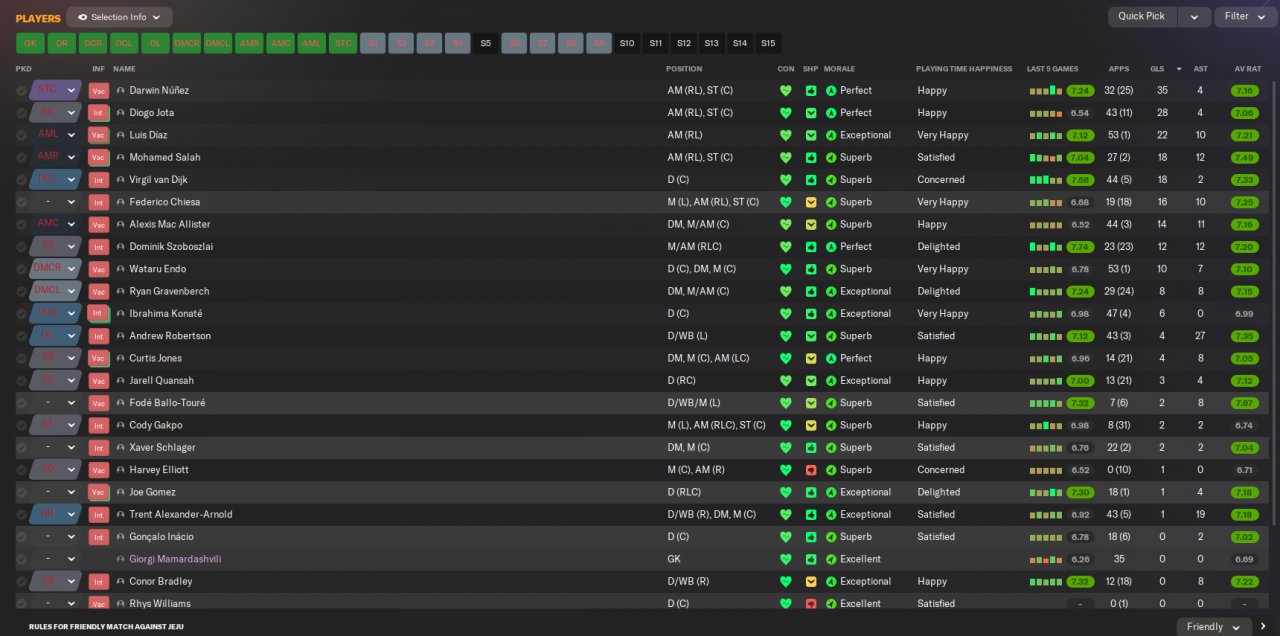Image resolution: width=1280 pixels, height=636 pixels.
Task: Click the Vac status badge for Darwin Núñez
Action: (x=98, y=90)
